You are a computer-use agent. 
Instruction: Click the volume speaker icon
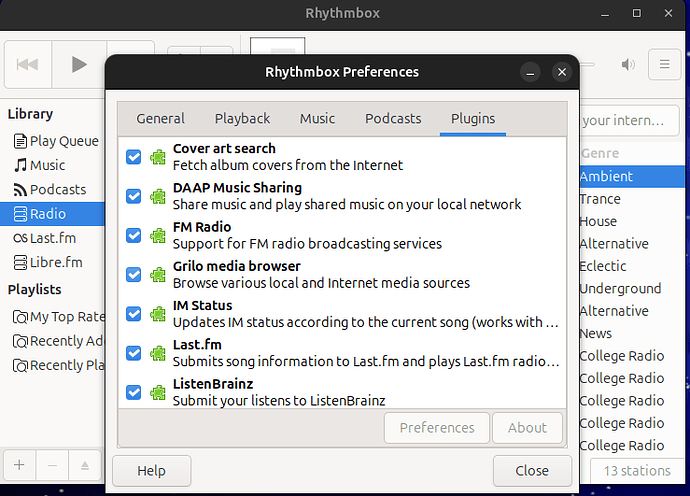click(628, 65)
